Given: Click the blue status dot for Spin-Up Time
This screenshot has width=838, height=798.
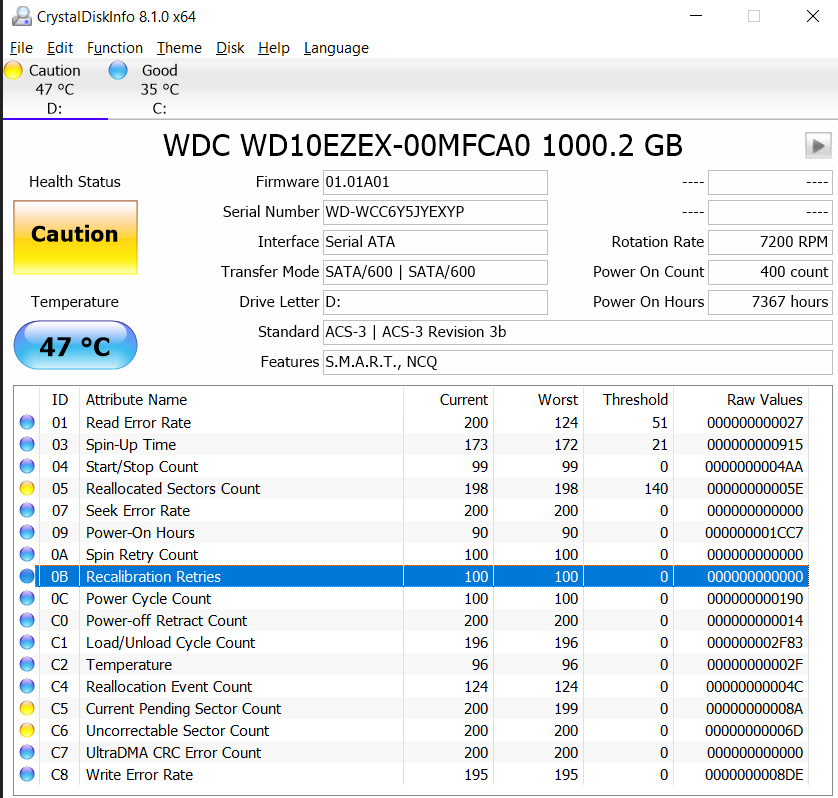Looking at the screenshot, I should click(27, 444).
